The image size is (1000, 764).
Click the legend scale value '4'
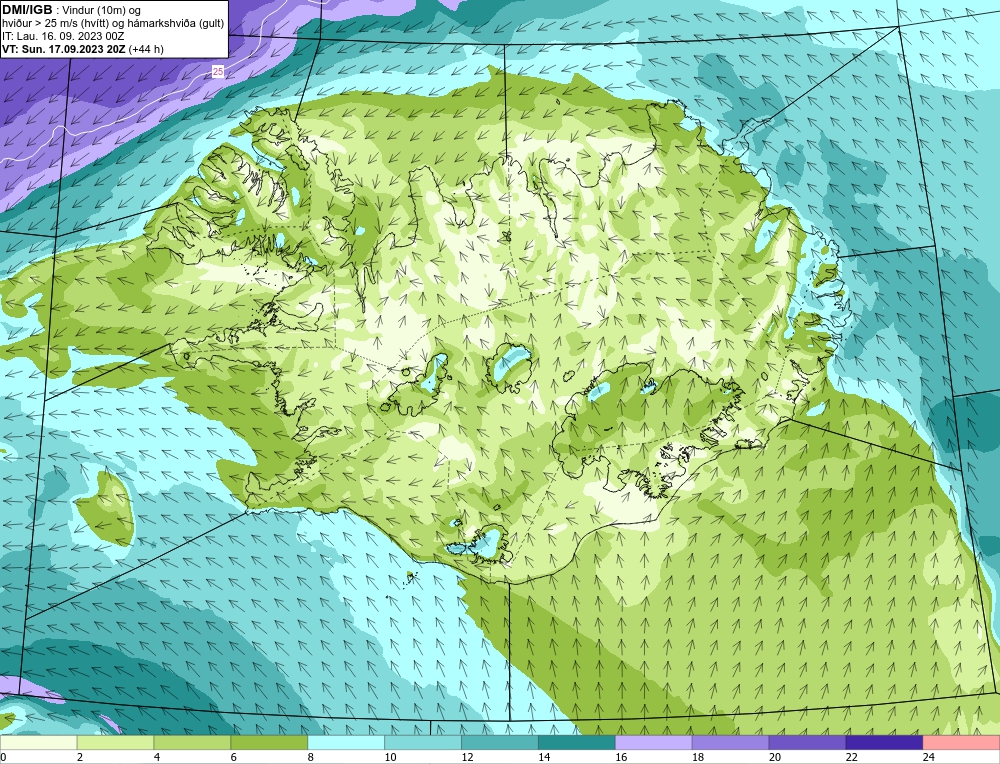[157, 757]
